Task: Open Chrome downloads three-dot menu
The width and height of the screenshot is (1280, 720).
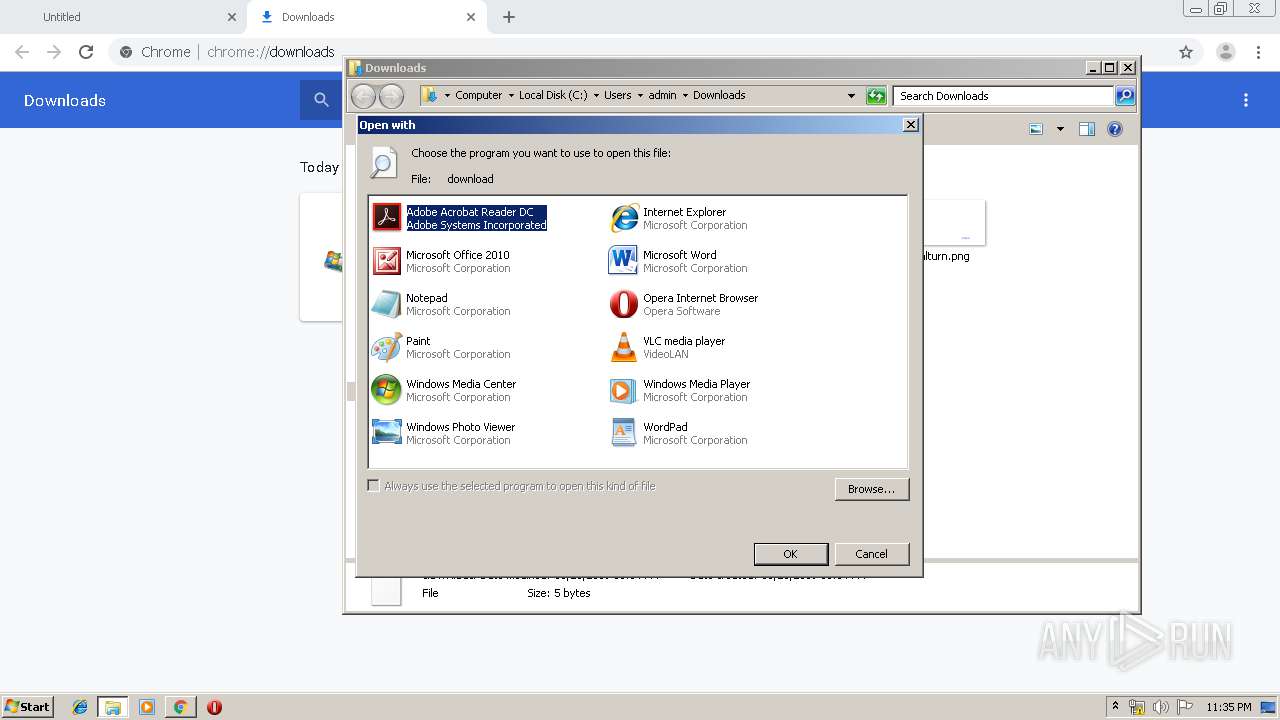Action: (1246, 100)
